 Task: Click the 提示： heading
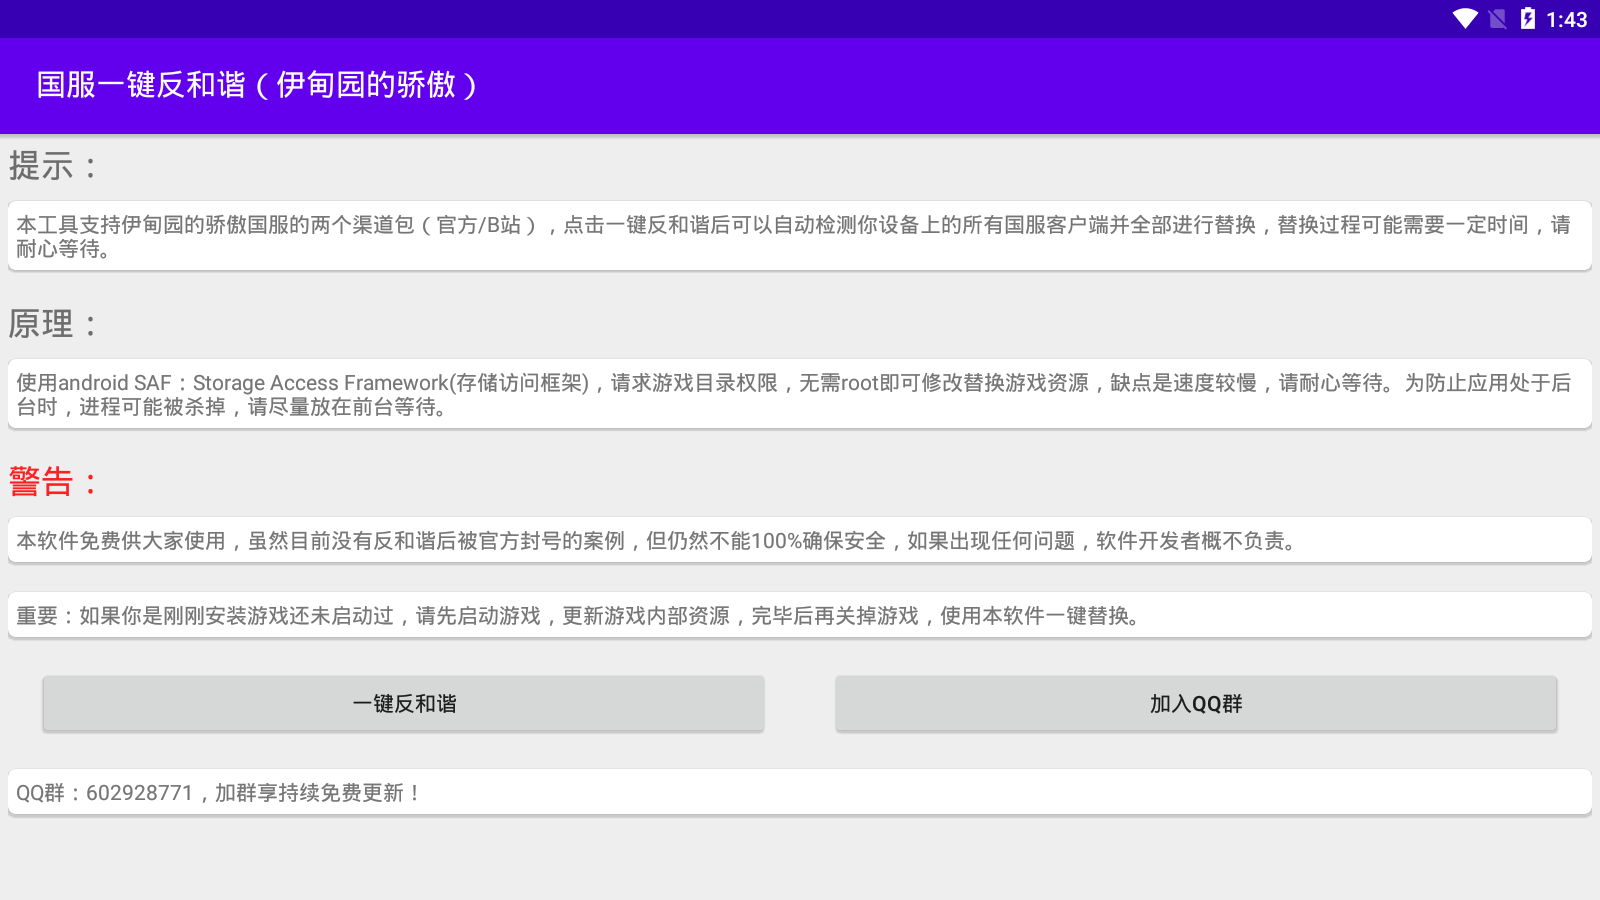[55, 166]
